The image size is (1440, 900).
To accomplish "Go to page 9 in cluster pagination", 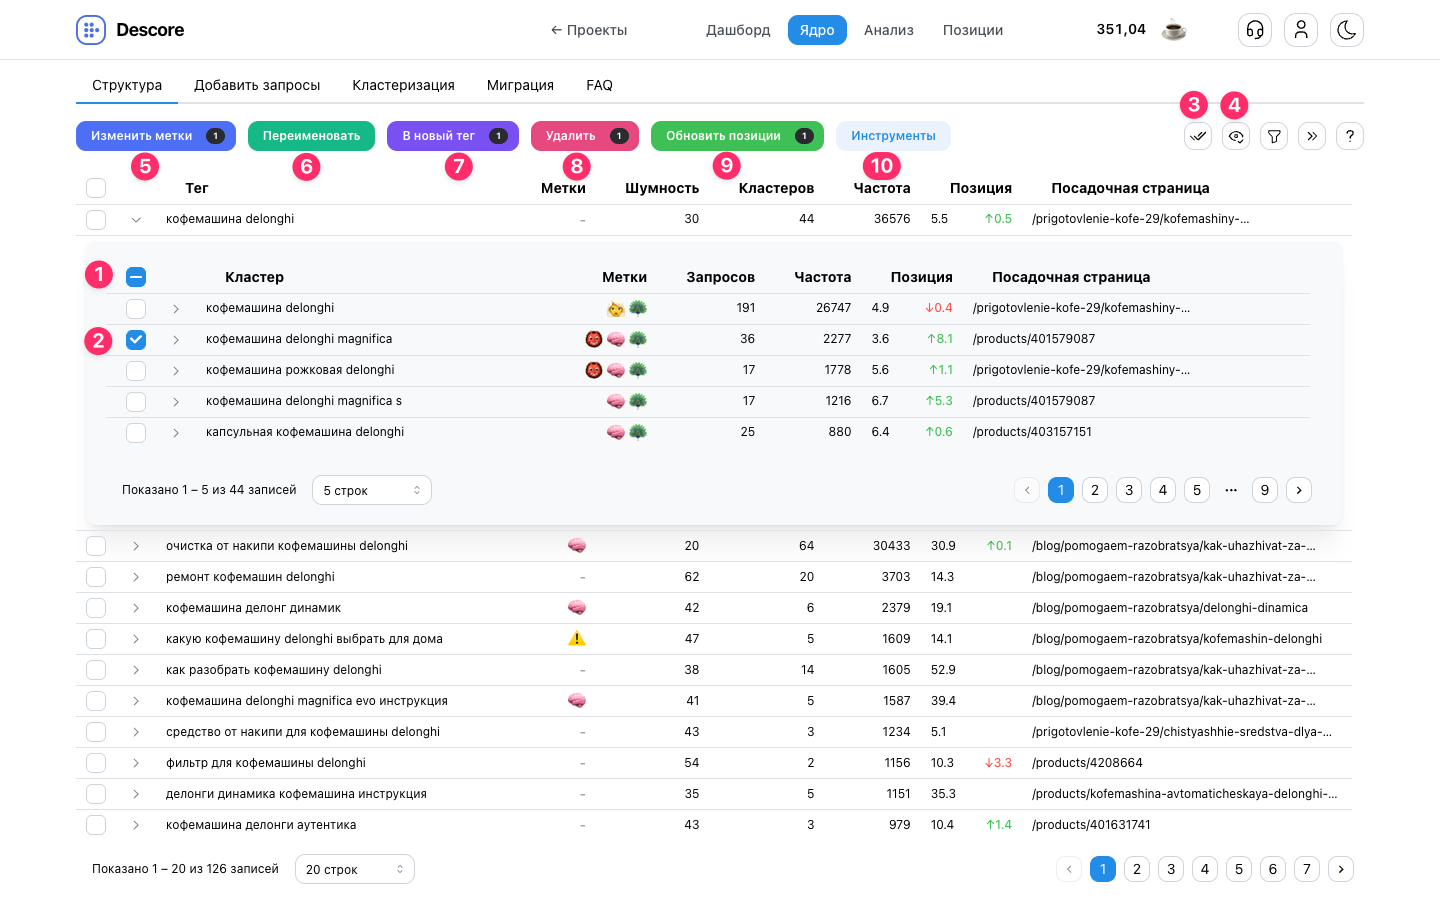I will click(1265, 490).
